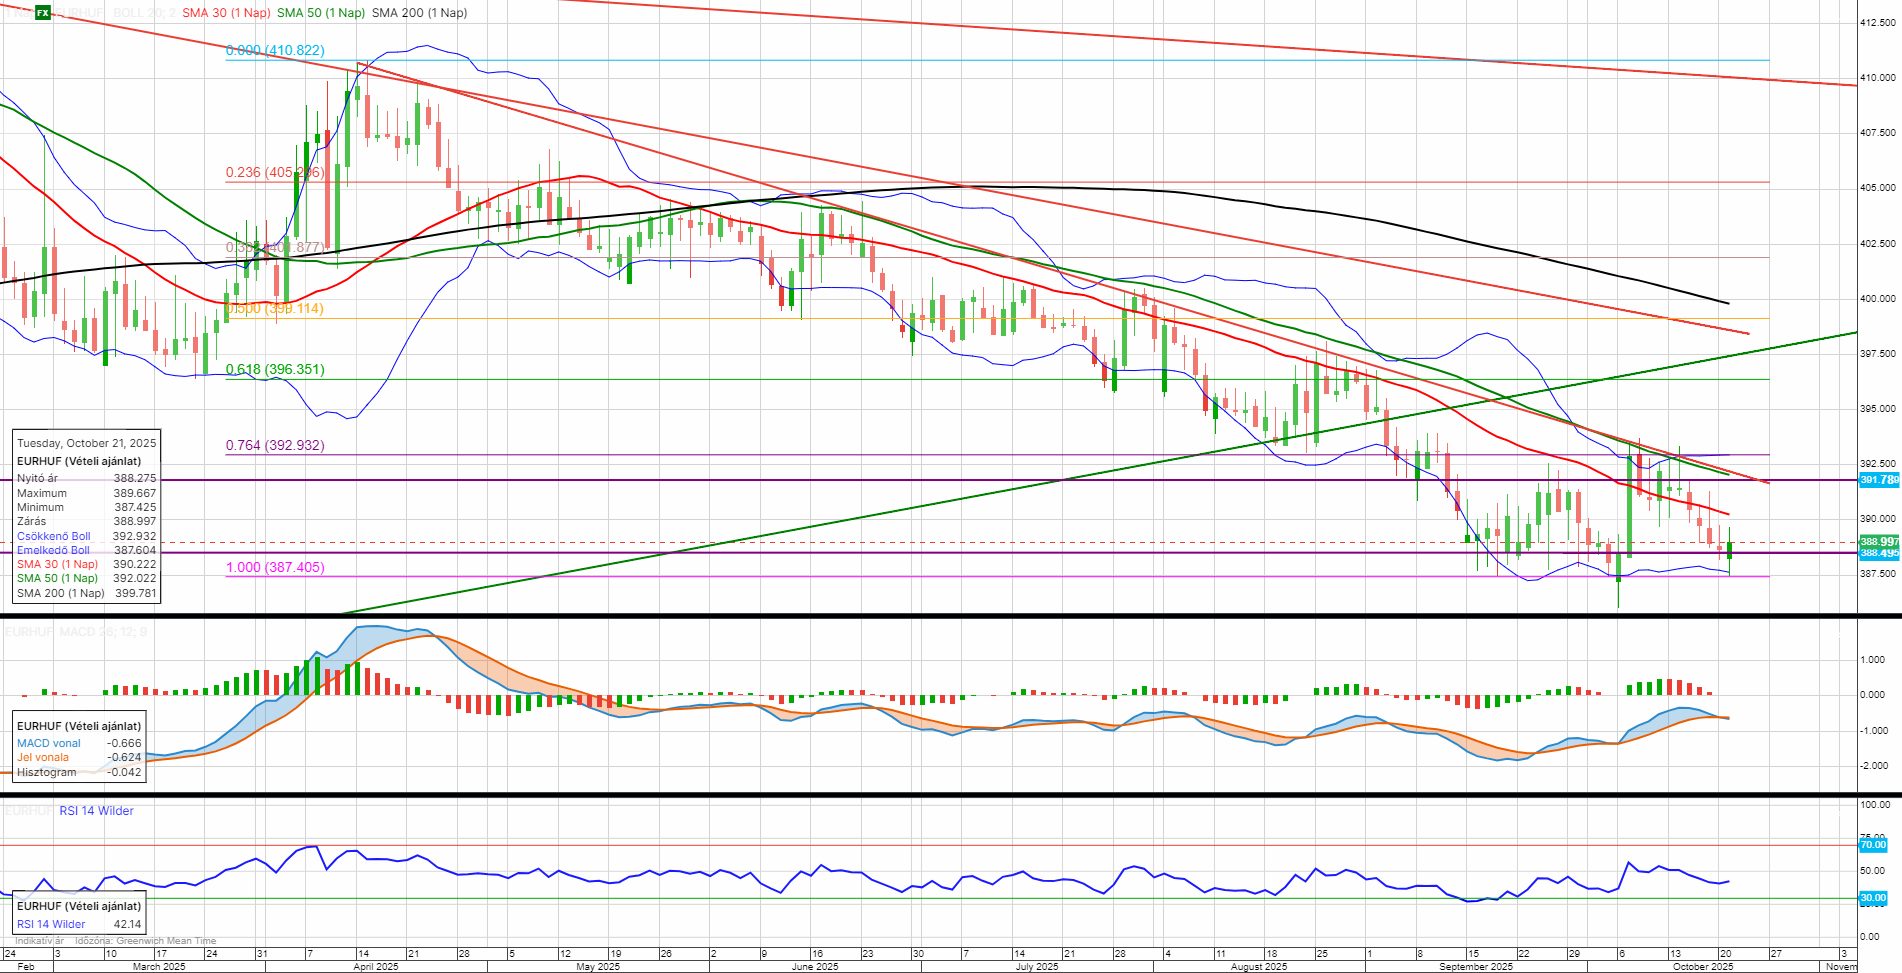
Task: Select the 0.236 Fibonacci retracement label
Action: pyautogui.click(x=274, y=173)
